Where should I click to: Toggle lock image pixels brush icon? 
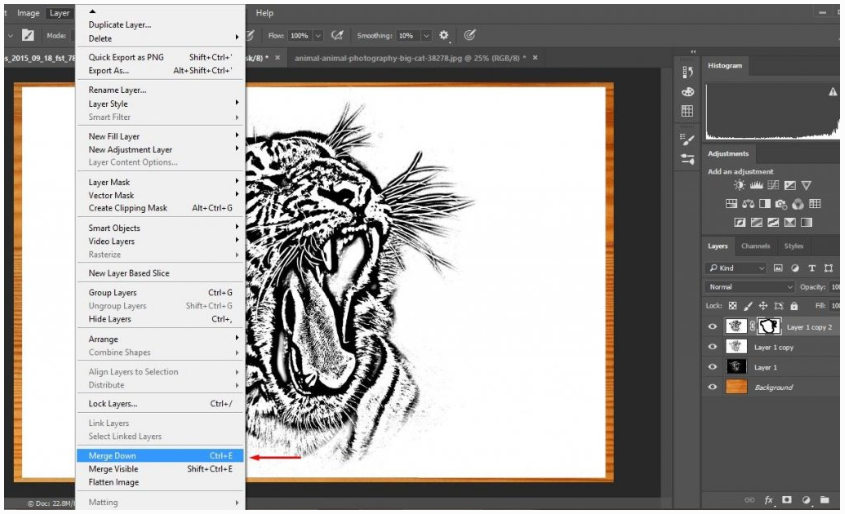pos(747,306)
